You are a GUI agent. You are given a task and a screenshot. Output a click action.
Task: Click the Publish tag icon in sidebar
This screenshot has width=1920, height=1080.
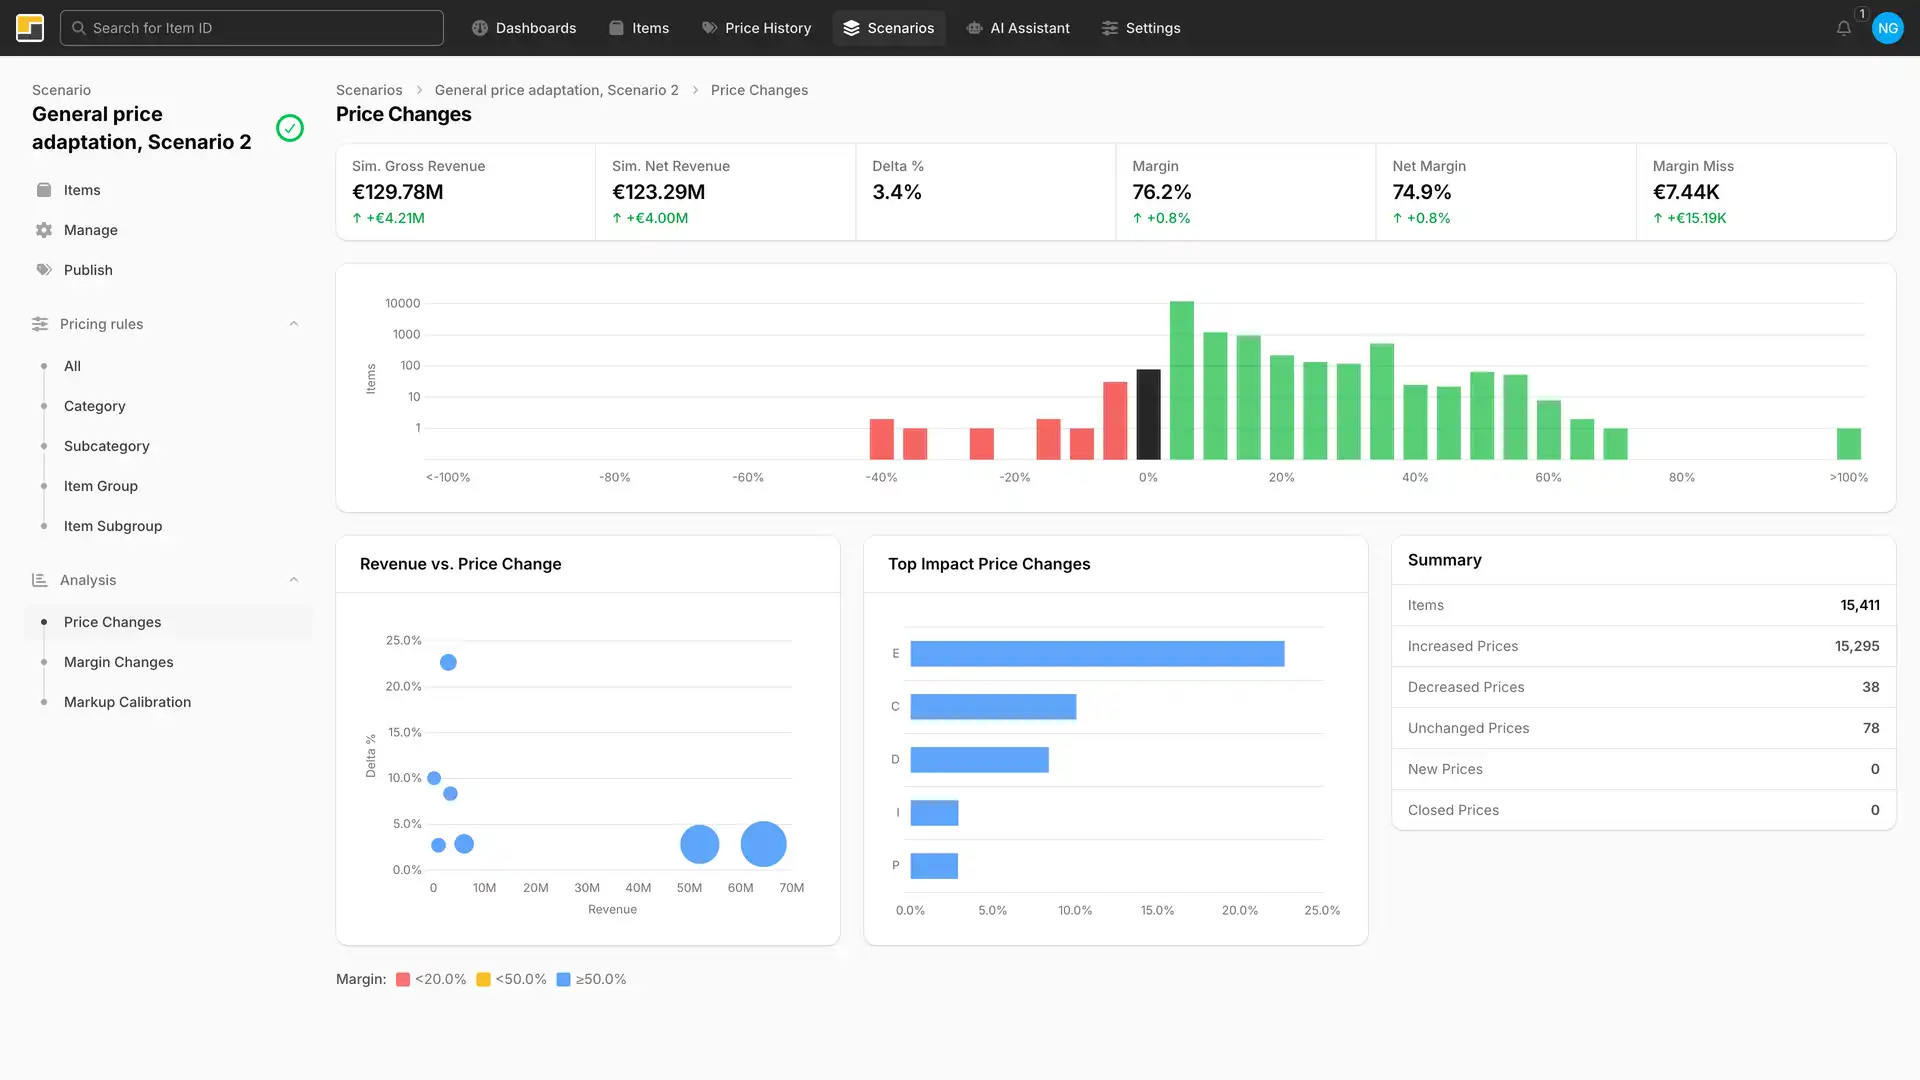click(x=43, y=269)
